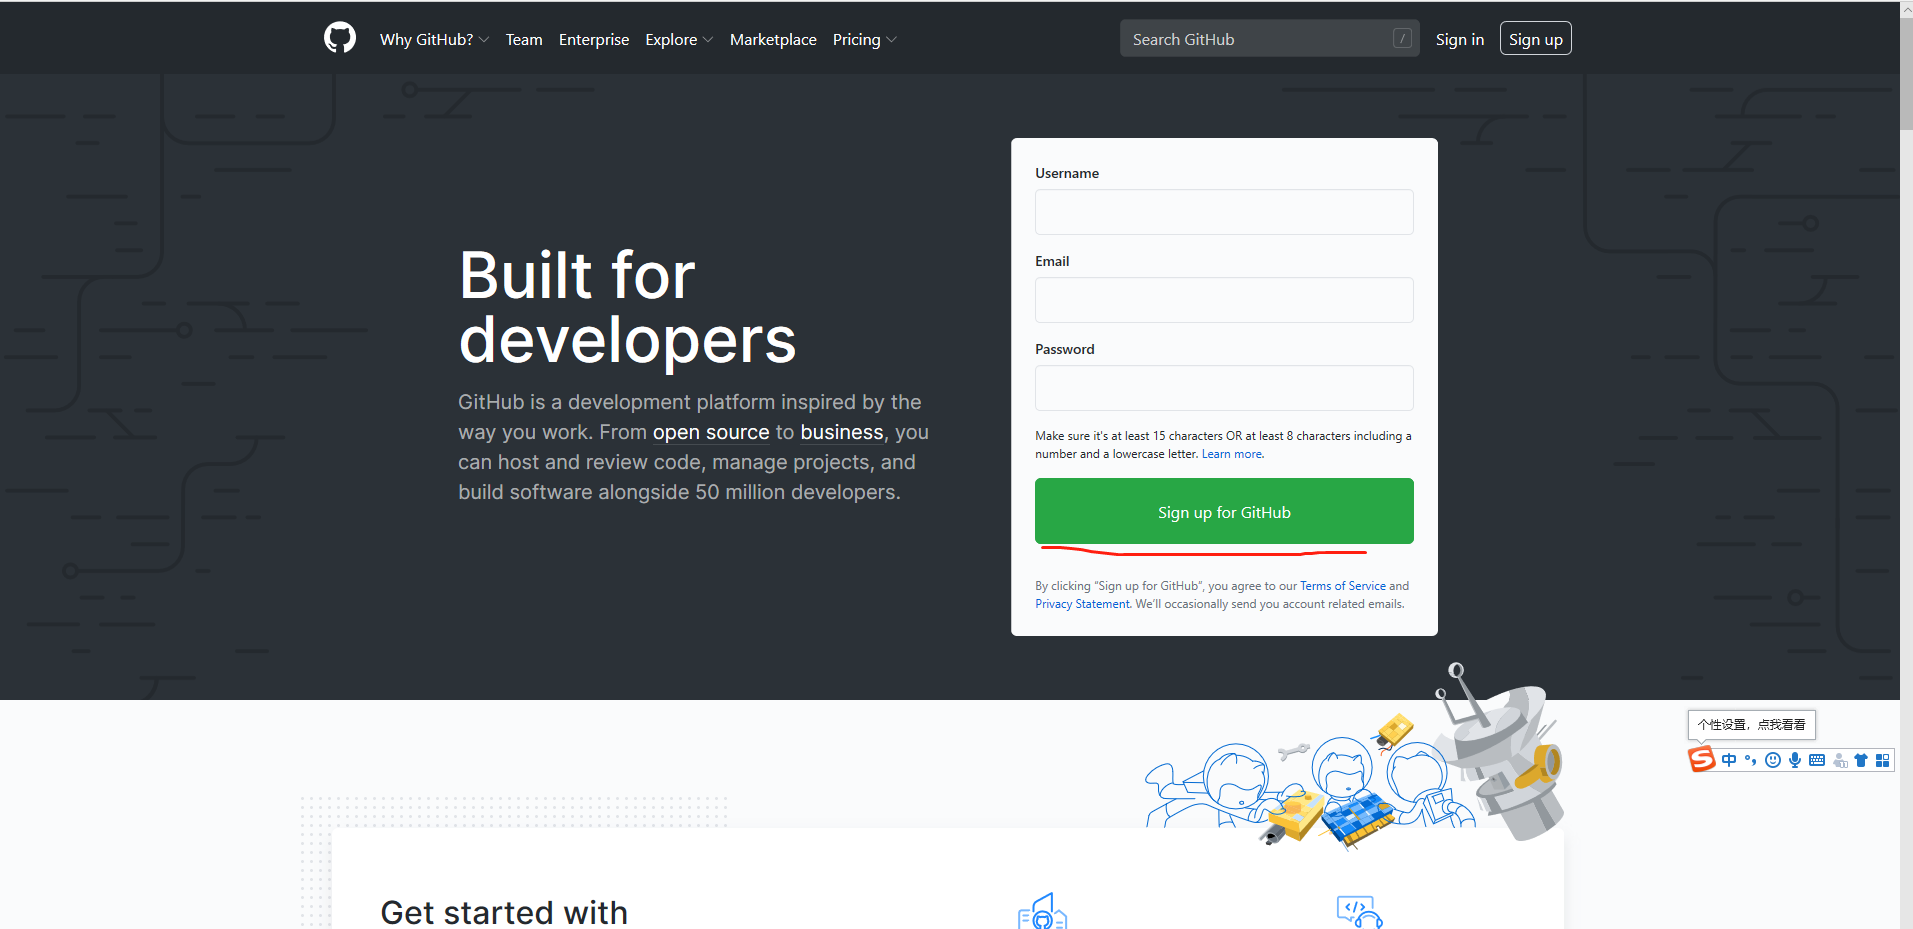This screenshot has width=1913, height=929.
Task: Expand the Pricing dropdown
Action: 864,39
